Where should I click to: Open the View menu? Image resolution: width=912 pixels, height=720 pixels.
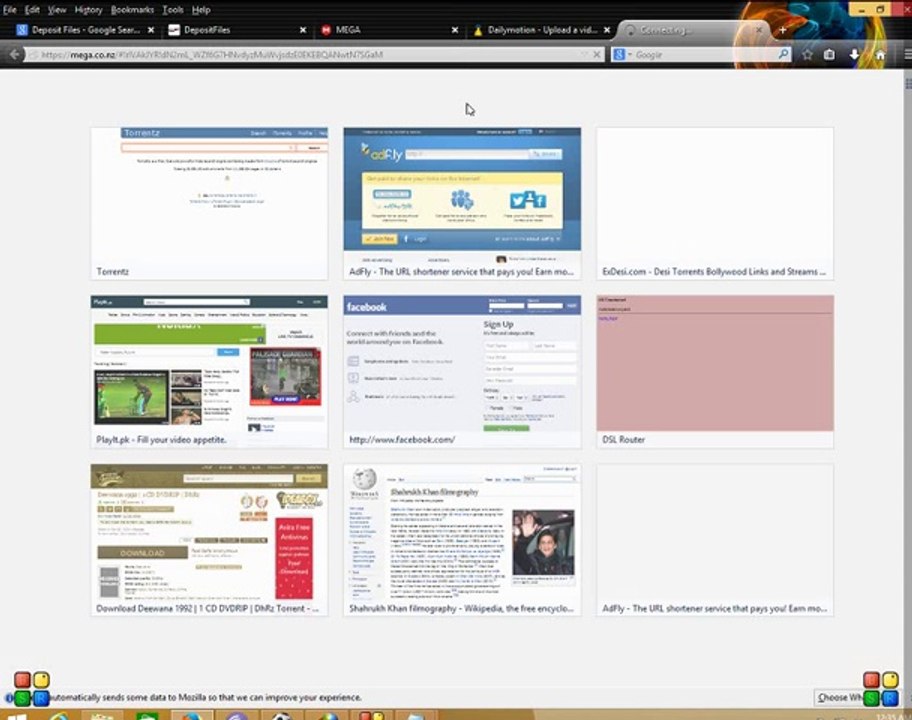tap(57, 9)
